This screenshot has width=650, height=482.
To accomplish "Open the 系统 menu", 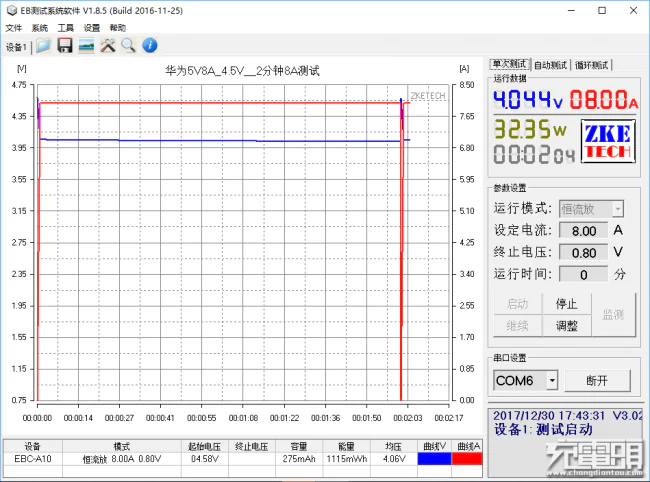I will click(x=40, y=28).
